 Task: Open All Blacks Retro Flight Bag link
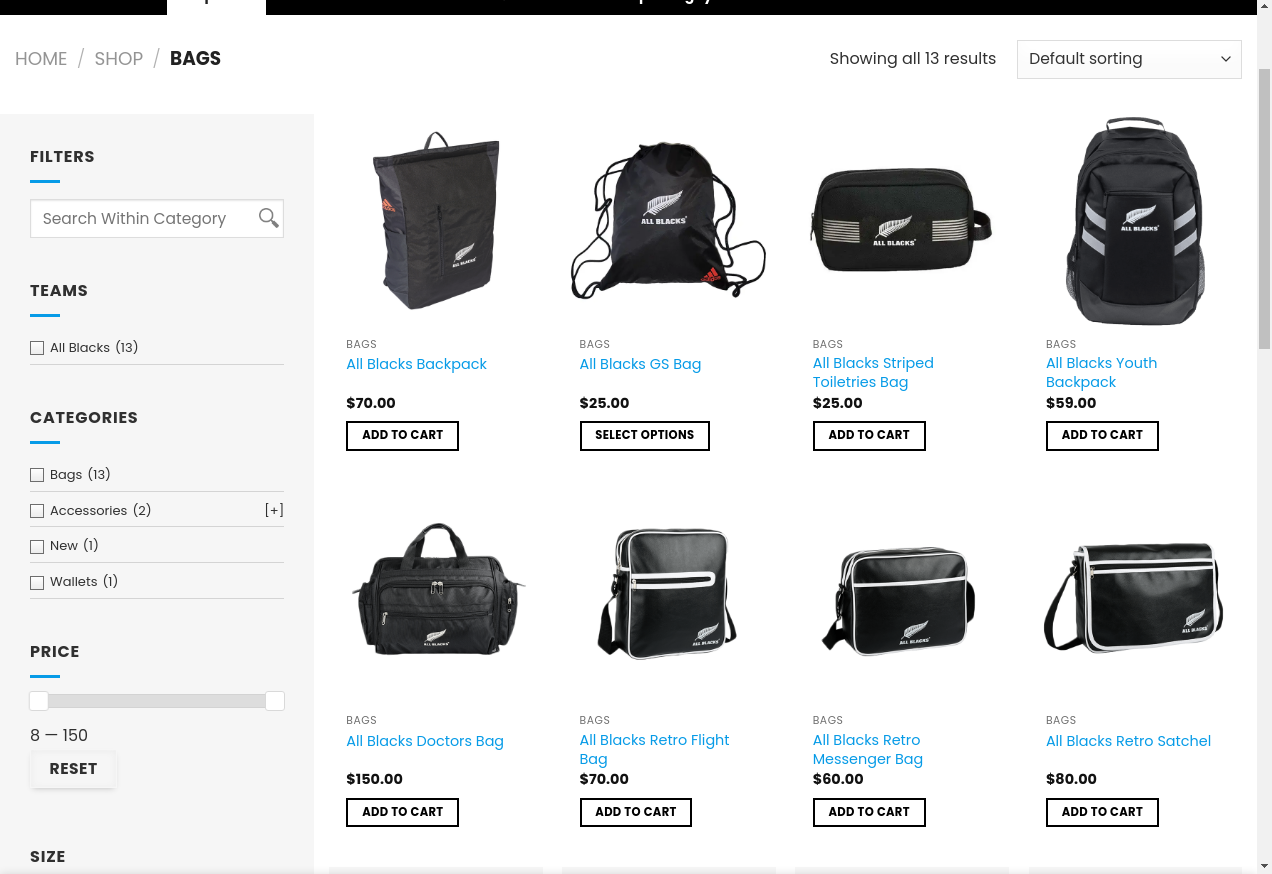(654, 749)
